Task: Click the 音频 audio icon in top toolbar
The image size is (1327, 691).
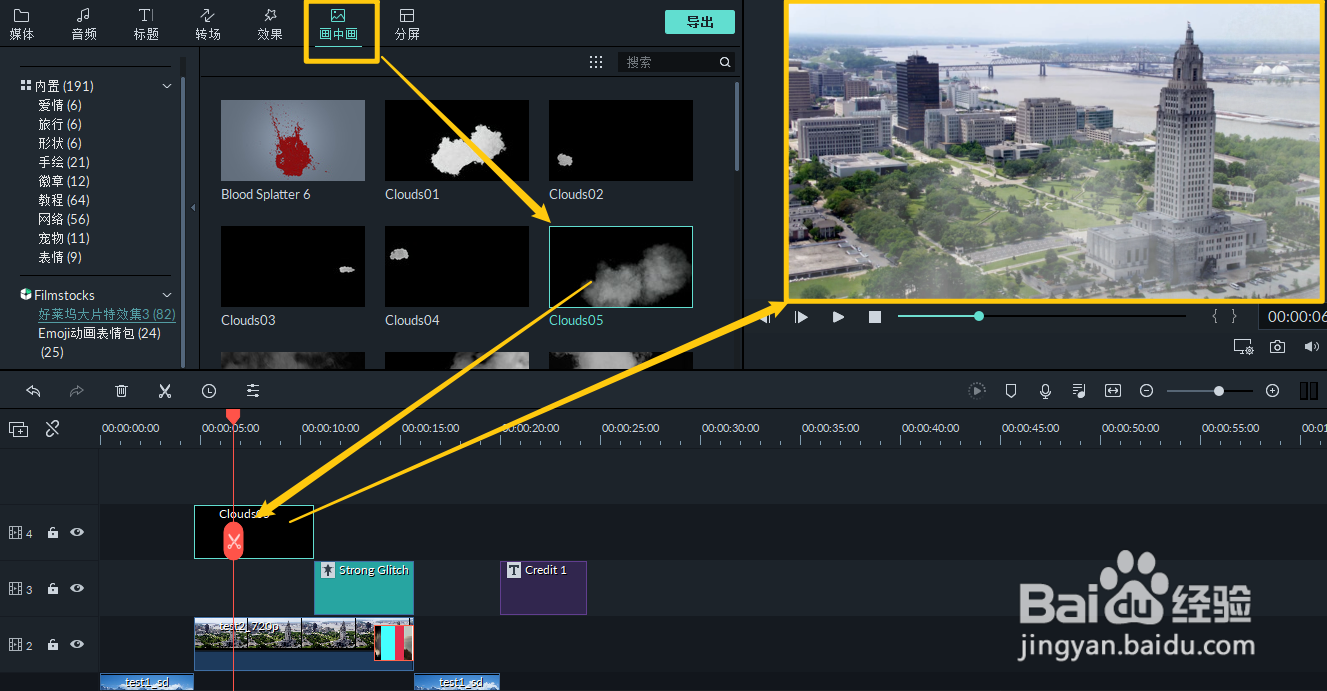Action: pyautogui.click(x=83, y=22)
